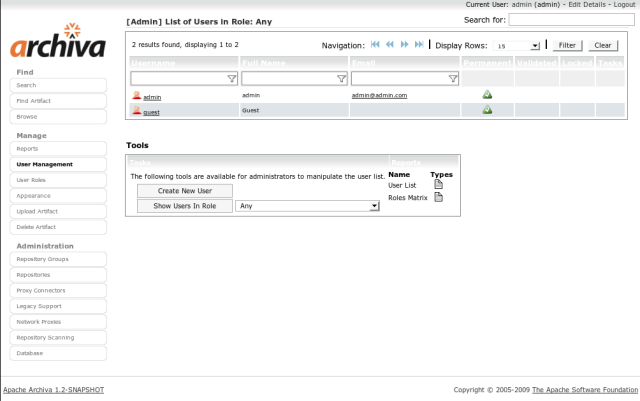Open Roles Matrix report document icon

pos(438,197)
